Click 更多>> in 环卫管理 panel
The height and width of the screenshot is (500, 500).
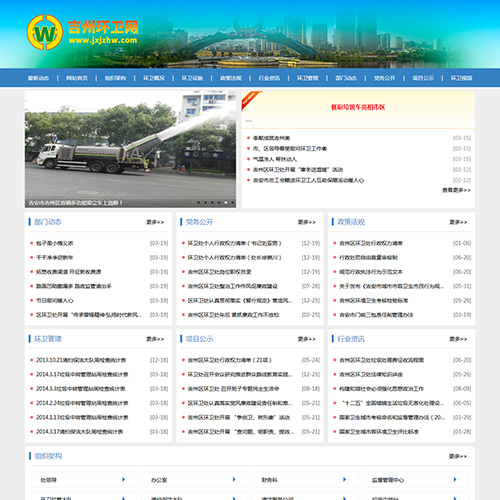[x=155, y=339]
